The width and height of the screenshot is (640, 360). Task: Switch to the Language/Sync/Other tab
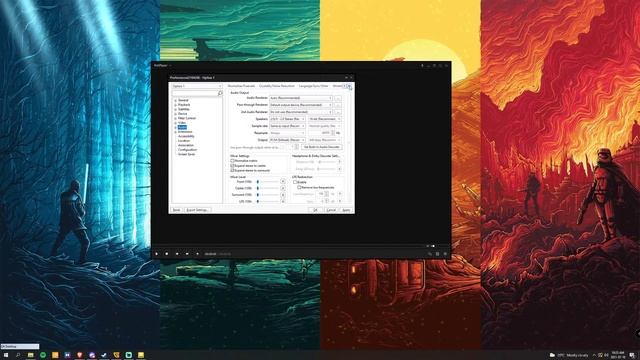[313, 86]
